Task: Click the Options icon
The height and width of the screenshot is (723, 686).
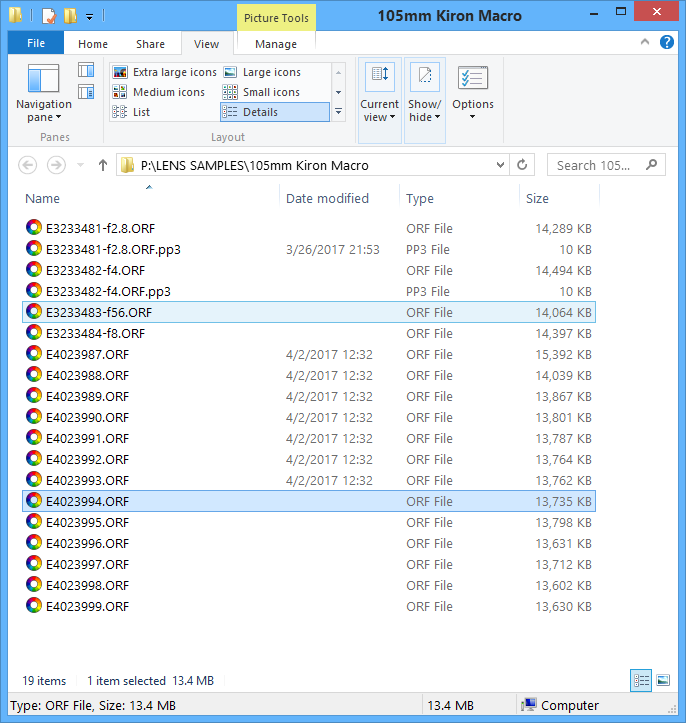Action: tap(473, 77)
